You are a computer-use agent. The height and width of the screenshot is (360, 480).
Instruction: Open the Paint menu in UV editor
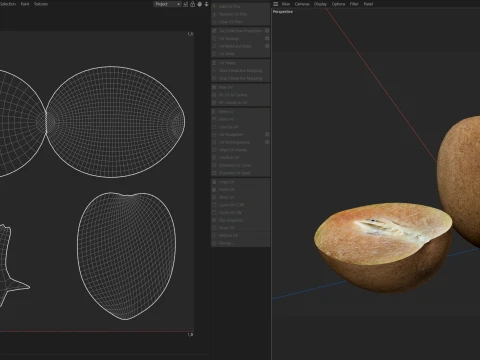[25, 4]
